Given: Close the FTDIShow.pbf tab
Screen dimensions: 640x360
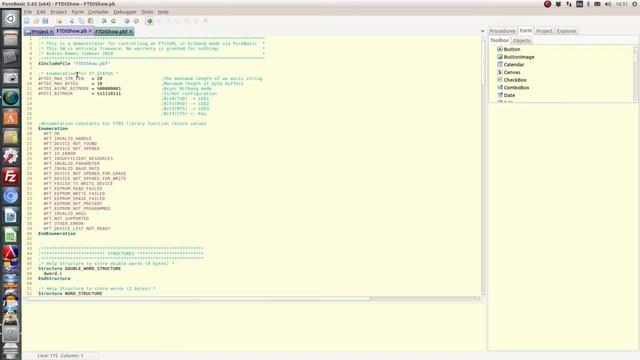Looking at the screenshot, I should 131,31.
